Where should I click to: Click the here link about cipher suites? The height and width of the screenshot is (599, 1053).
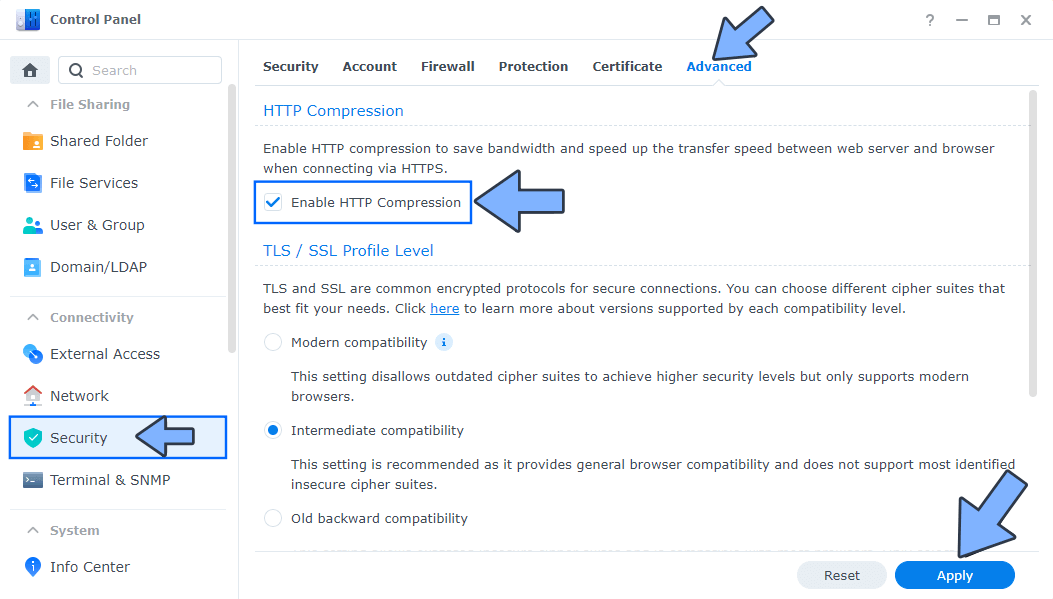point(444,308)
